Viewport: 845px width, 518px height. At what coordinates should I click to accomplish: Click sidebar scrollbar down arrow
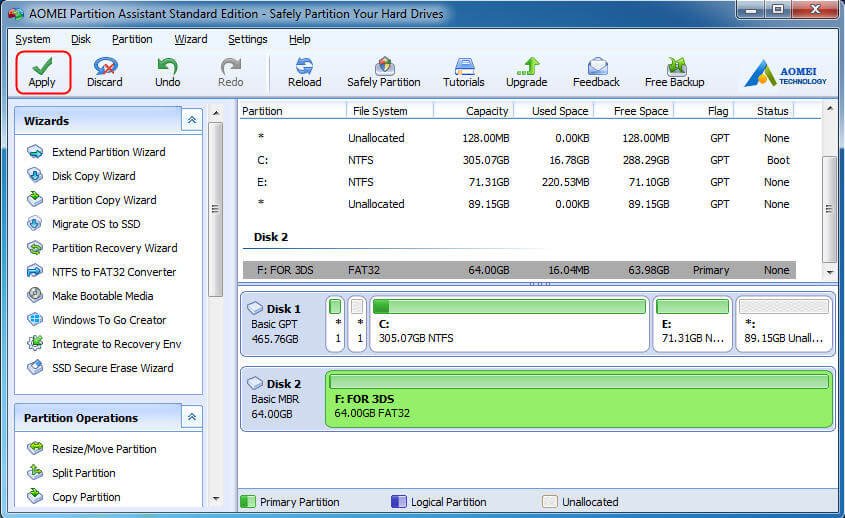[x=216, y=499]
